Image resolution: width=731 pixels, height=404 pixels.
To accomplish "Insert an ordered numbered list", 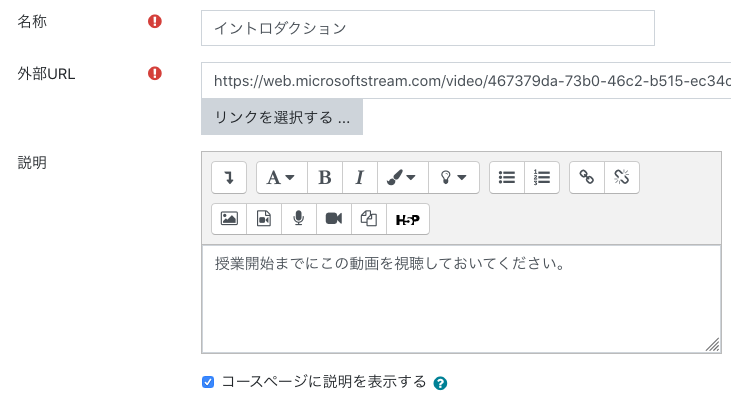I will click(542, 178).
